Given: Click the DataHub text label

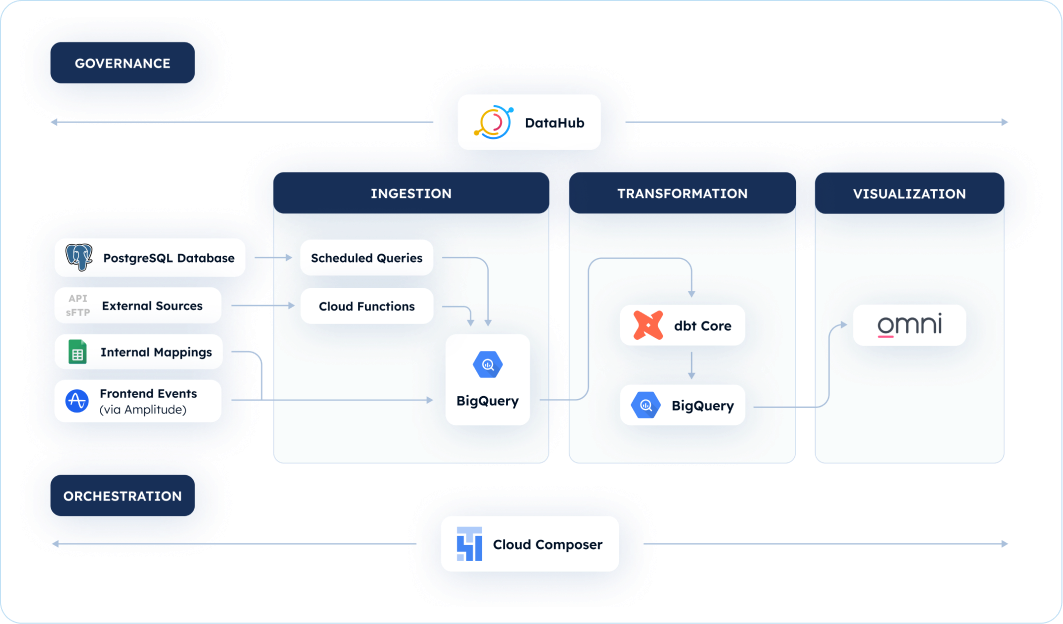Looking at the screenshot, I should tap(555, 123).
